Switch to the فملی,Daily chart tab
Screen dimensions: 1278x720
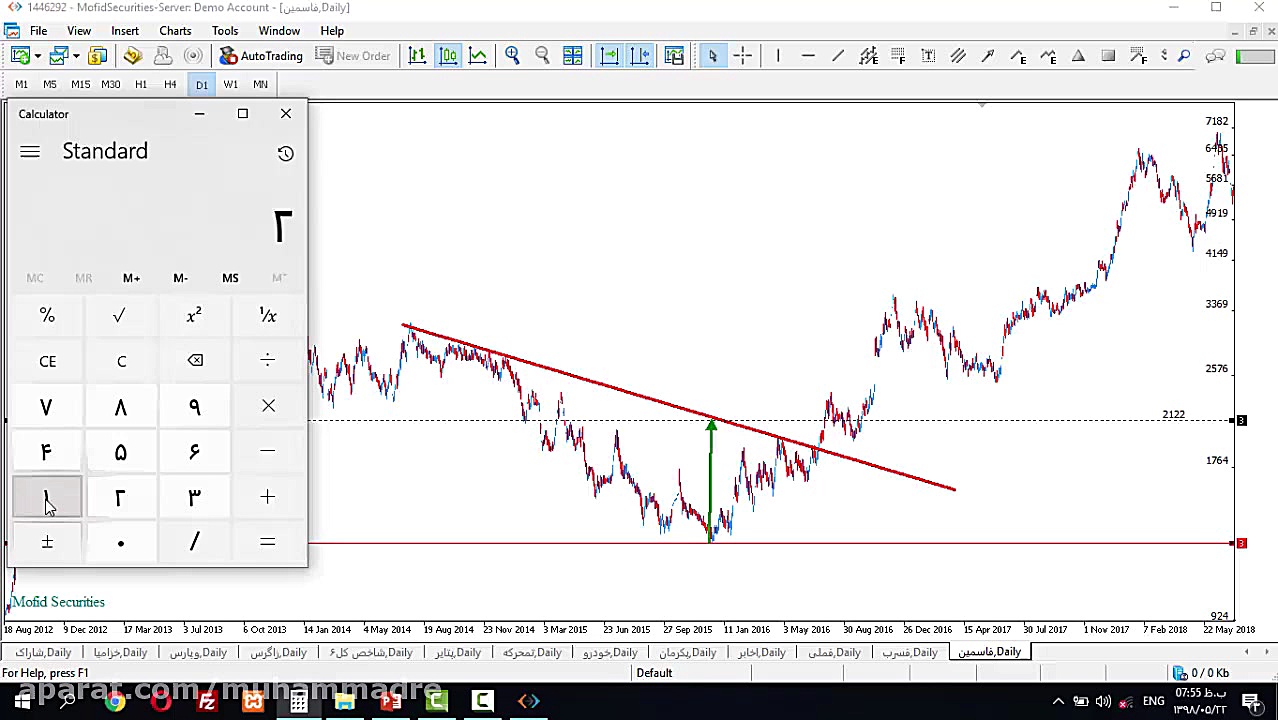coord(834,652)
